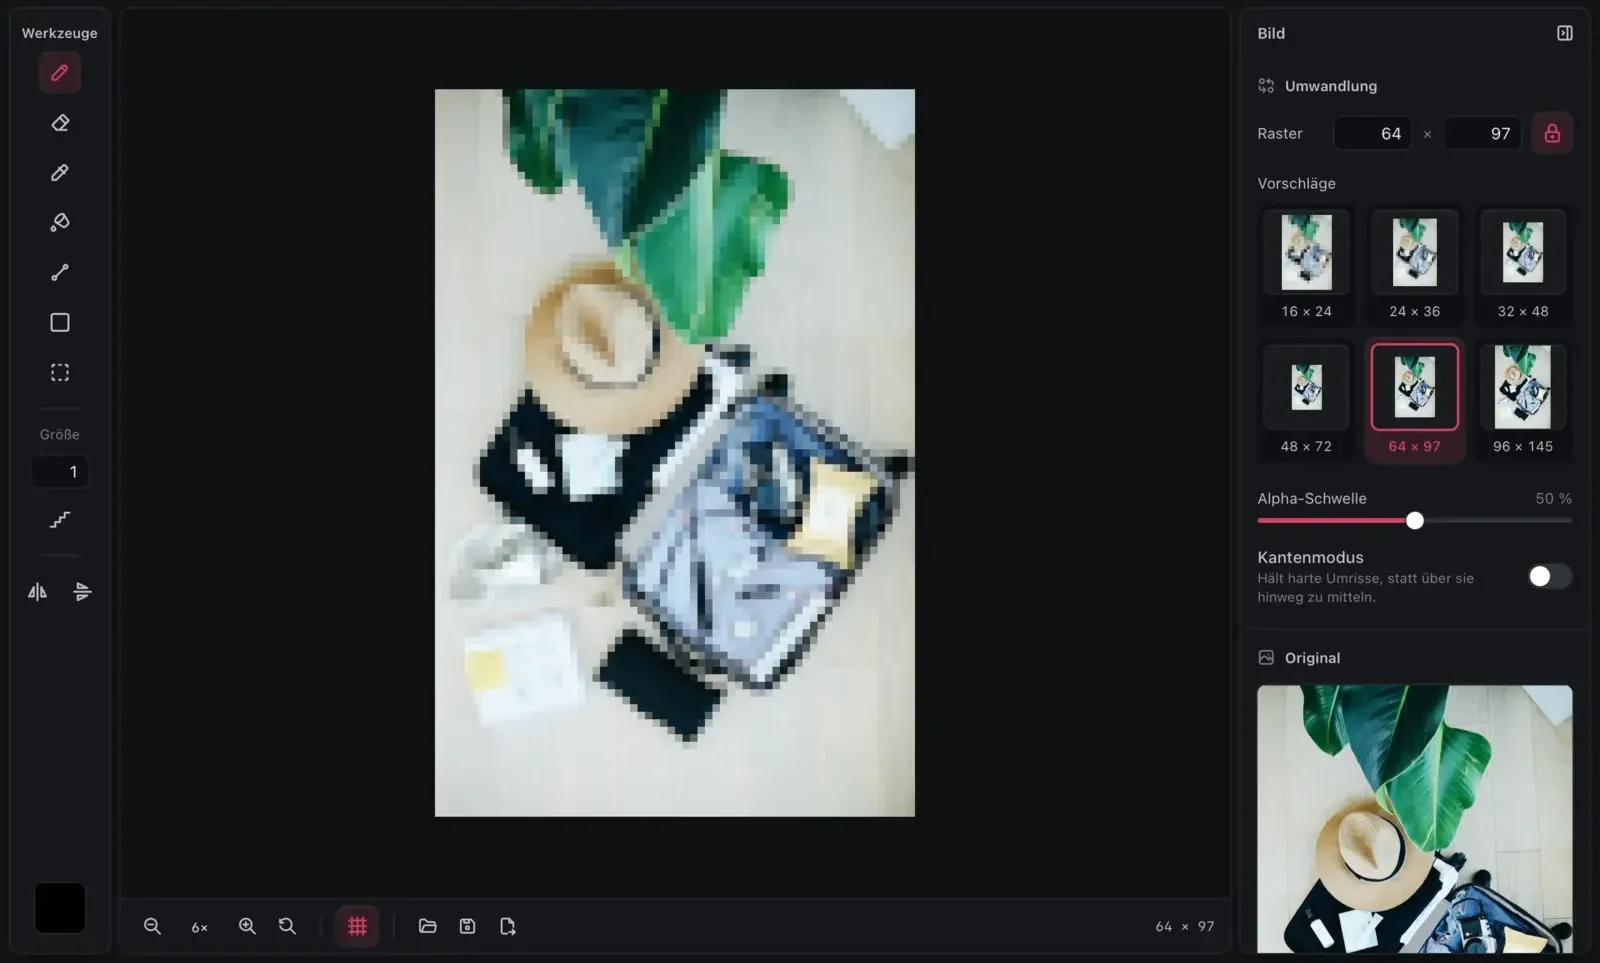Collapse the Bild side panel
Viewport: 1600px width, 963px height.
pos(1565,33)
